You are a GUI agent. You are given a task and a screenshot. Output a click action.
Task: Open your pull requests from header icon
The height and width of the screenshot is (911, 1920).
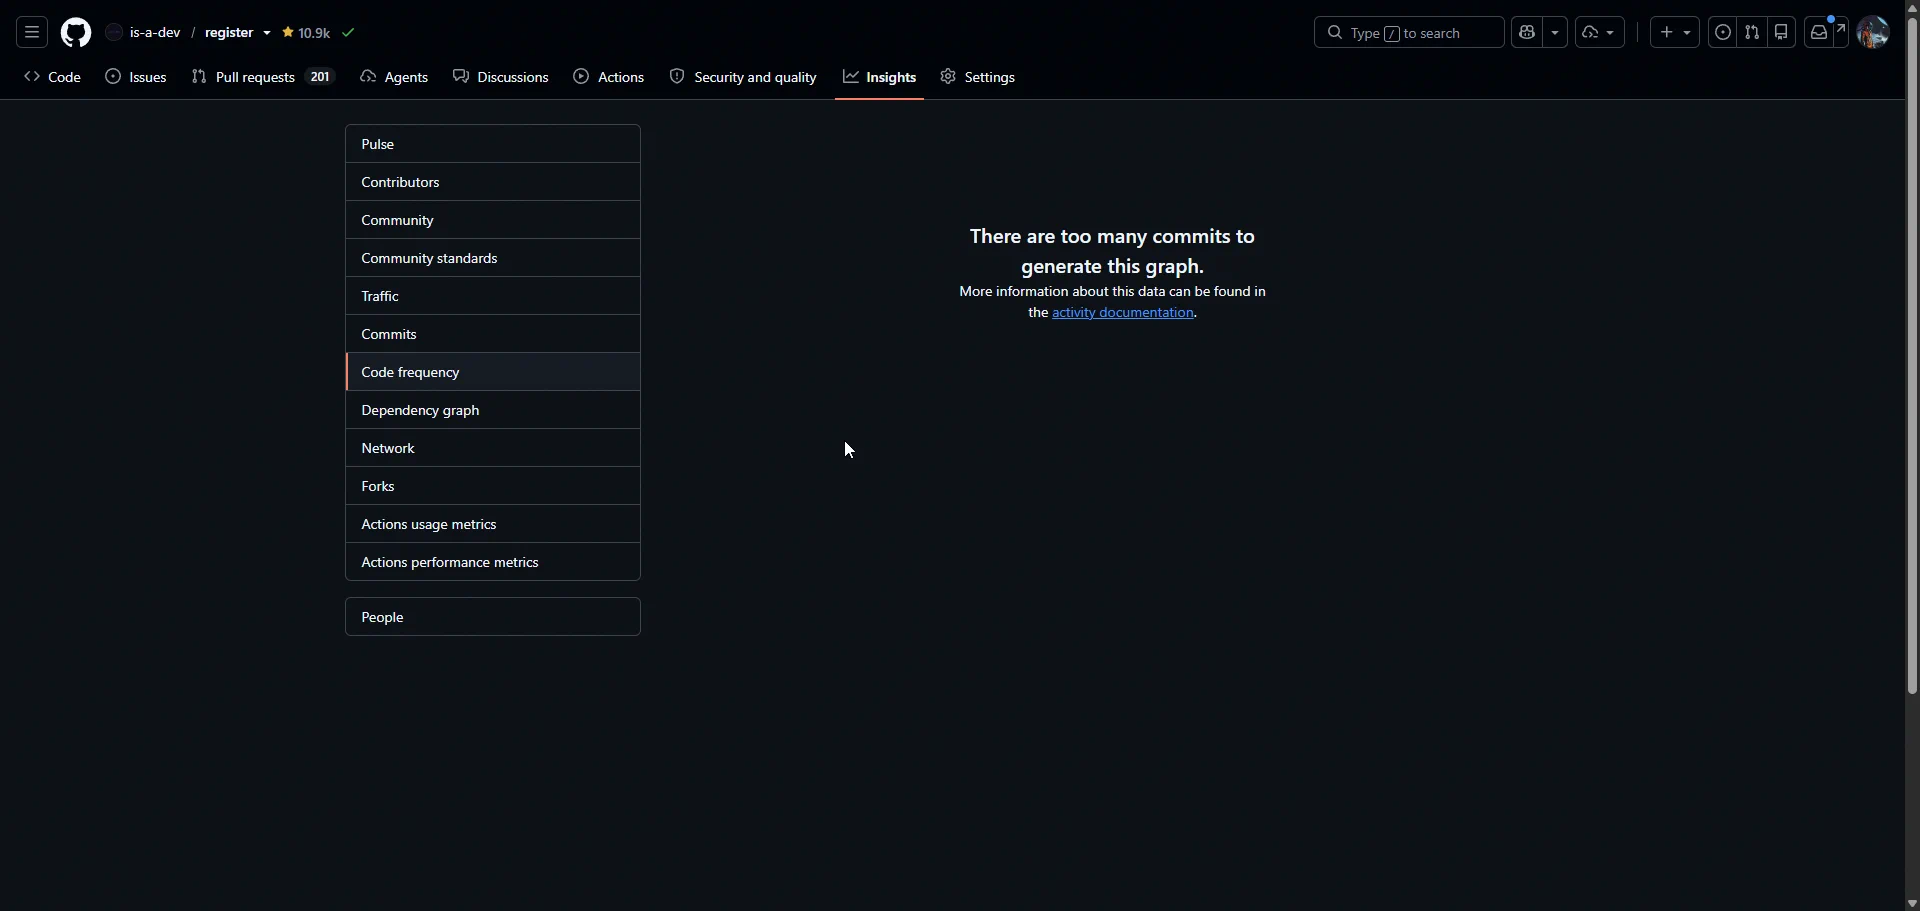[x=1752, y=33]
